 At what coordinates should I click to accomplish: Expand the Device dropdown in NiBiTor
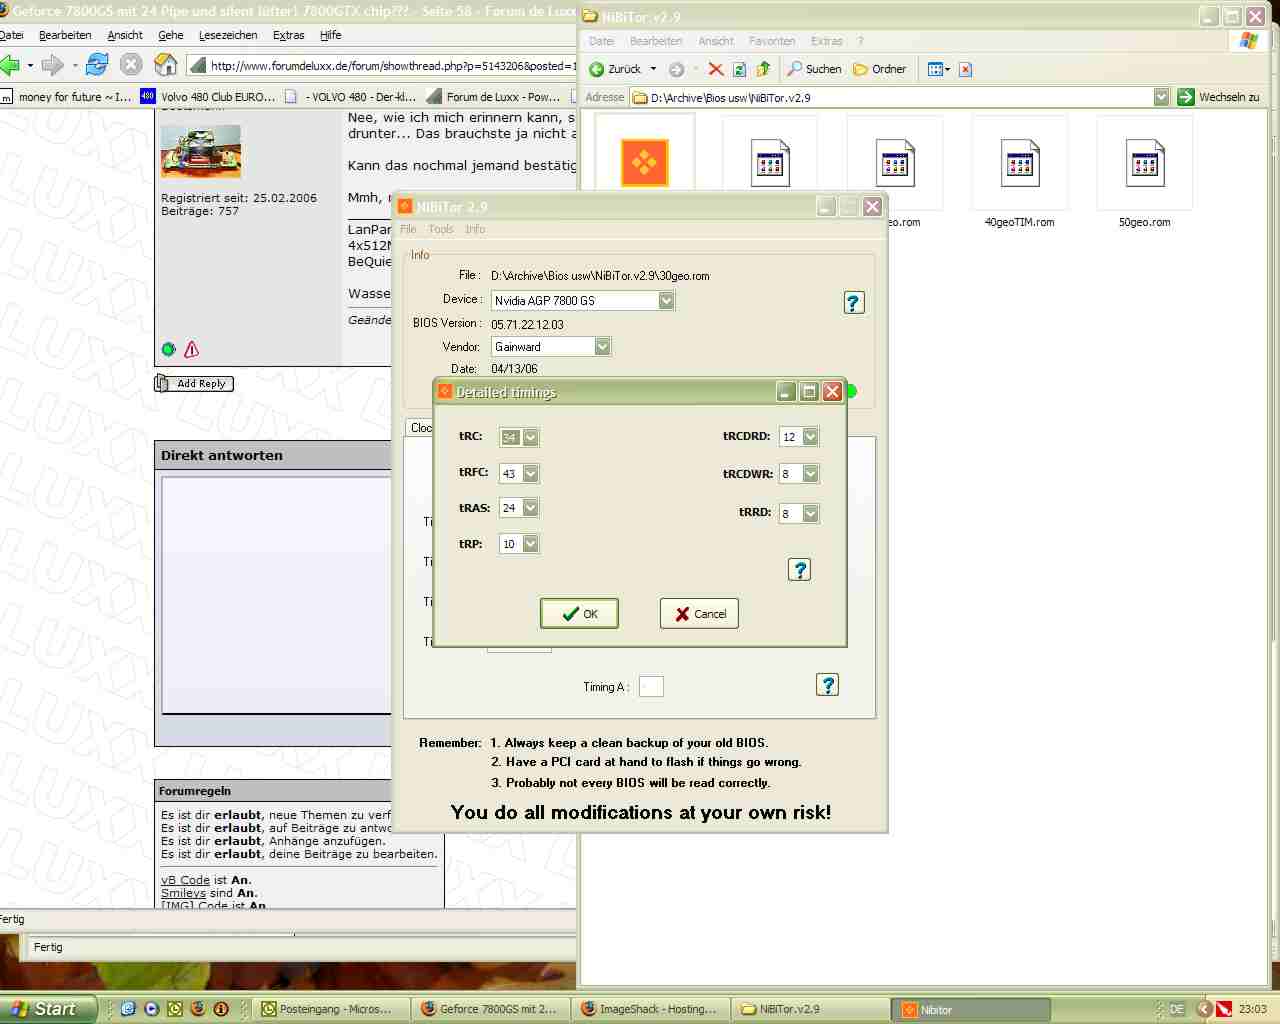(x=667, y=300)
